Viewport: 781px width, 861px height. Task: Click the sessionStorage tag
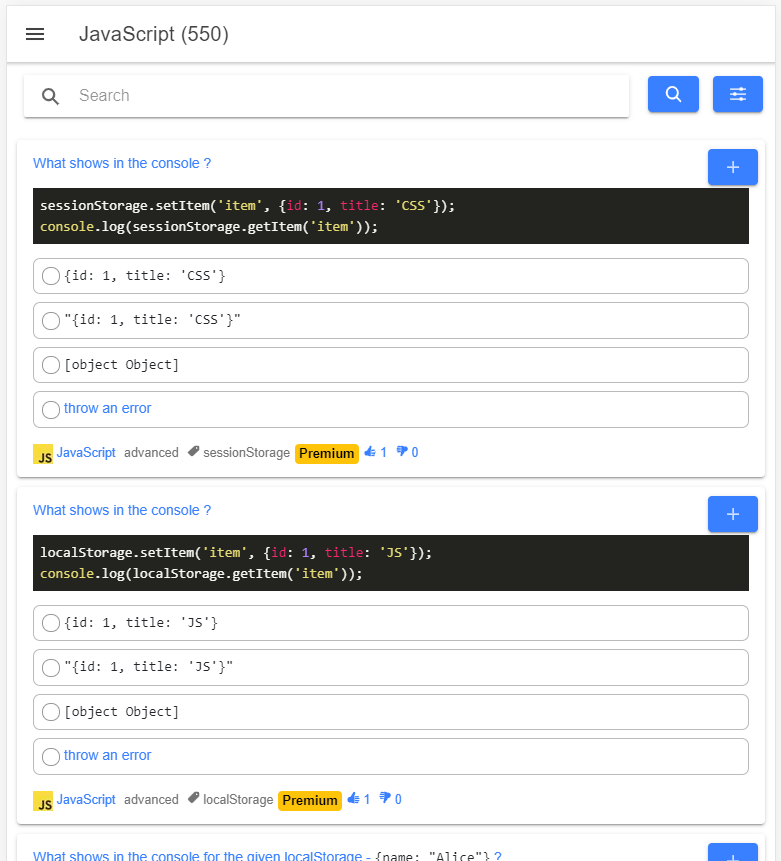[x=238, y=452]
